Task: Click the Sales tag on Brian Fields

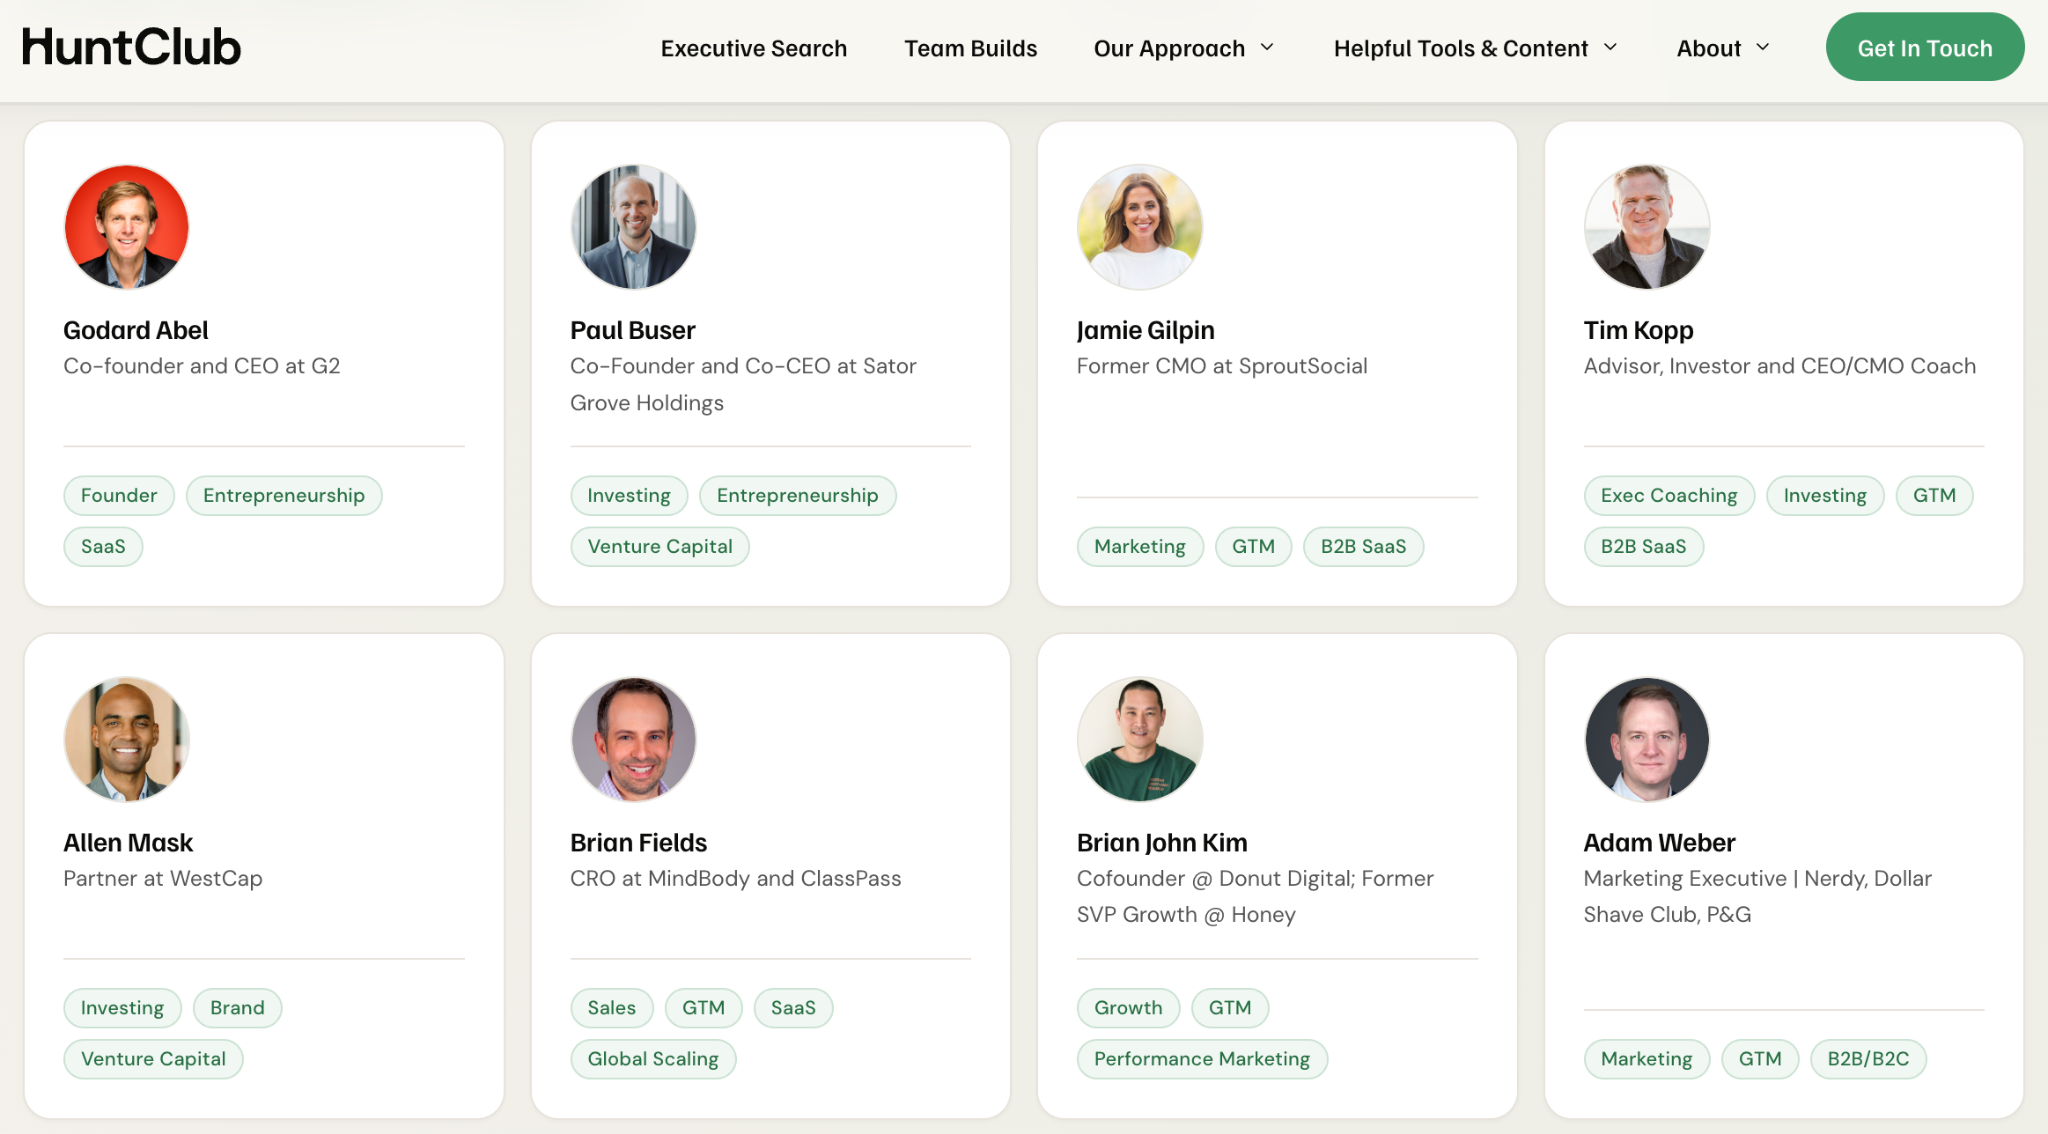Action: tap(612, 1007)
